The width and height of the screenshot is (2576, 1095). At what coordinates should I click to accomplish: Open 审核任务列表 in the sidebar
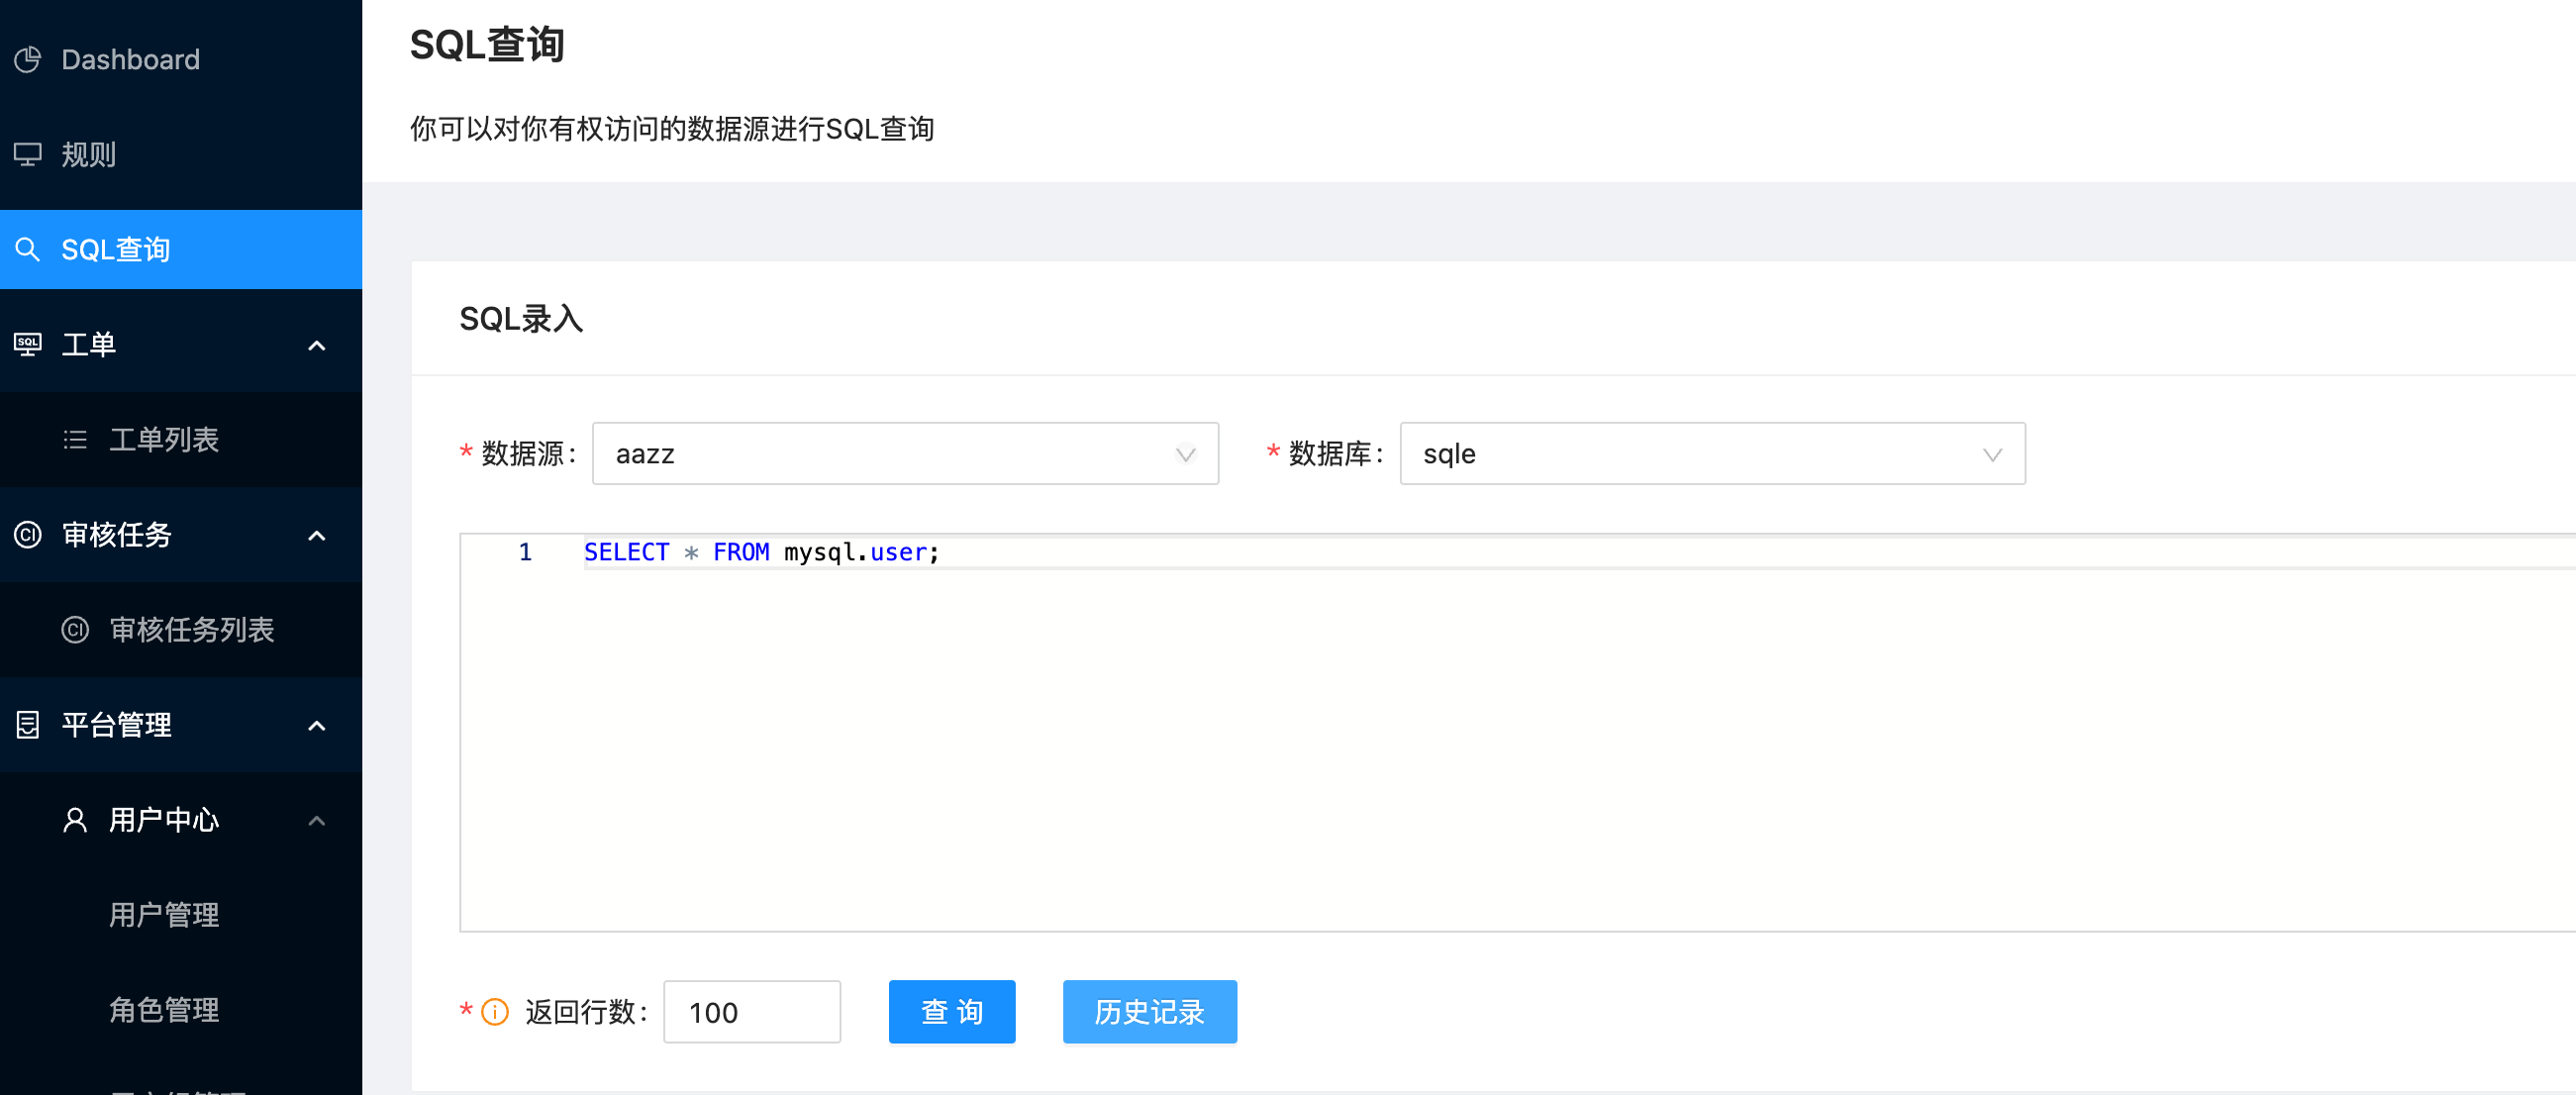pyautogui.click(x=181, y=630)
